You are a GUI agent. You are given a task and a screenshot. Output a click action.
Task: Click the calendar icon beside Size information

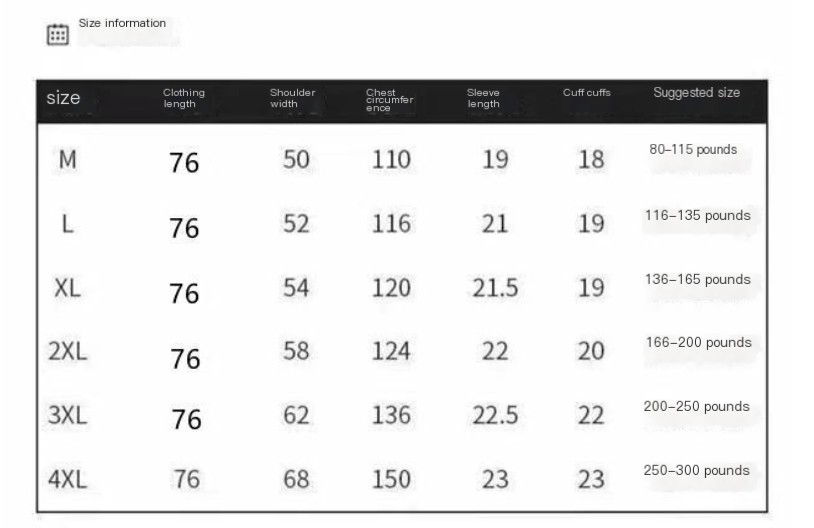coord(58,35)
